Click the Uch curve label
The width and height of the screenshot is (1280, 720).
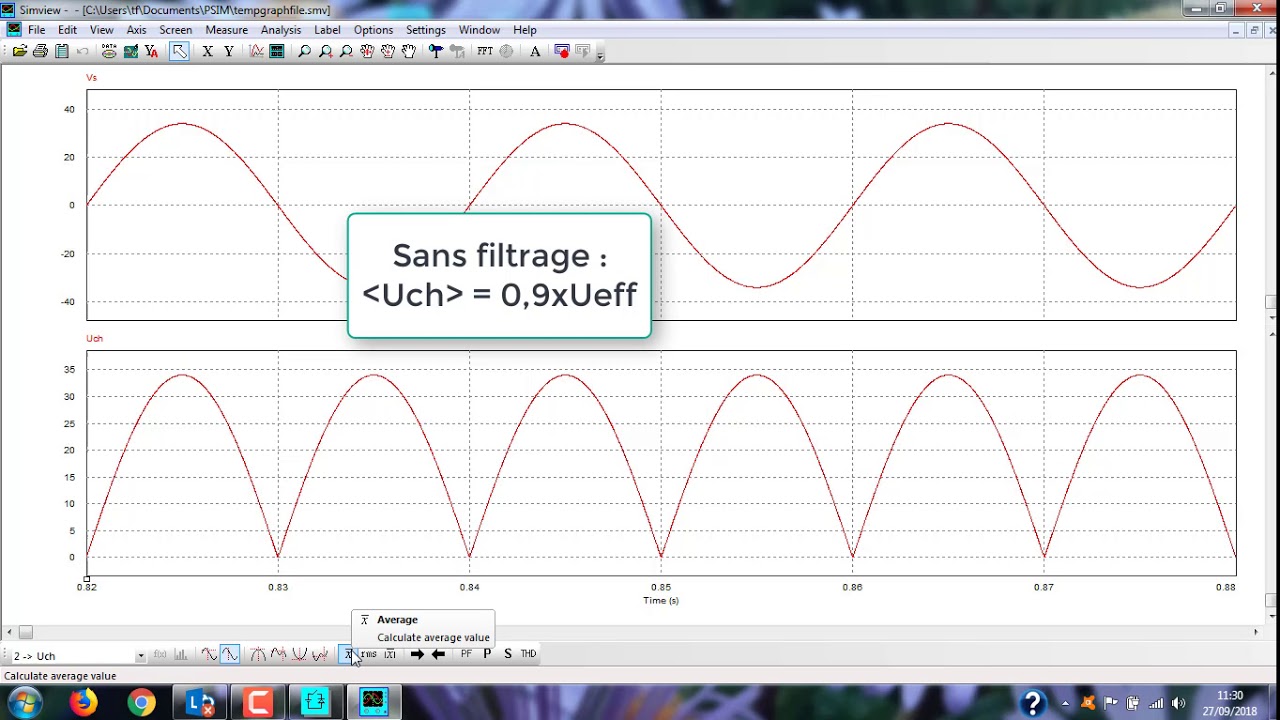tap(94, 338)
